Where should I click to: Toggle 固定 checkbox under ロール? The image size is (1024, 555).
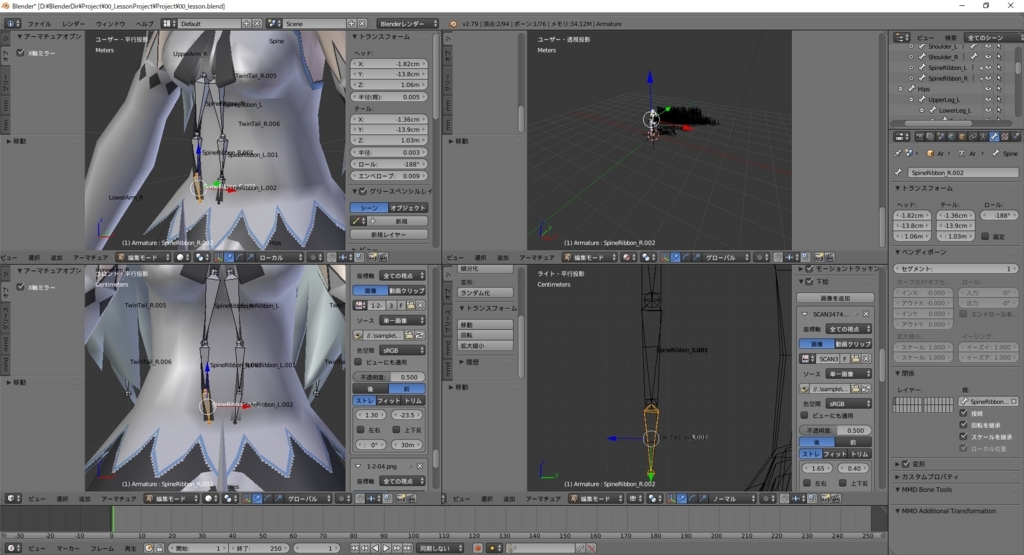point(985,236)
